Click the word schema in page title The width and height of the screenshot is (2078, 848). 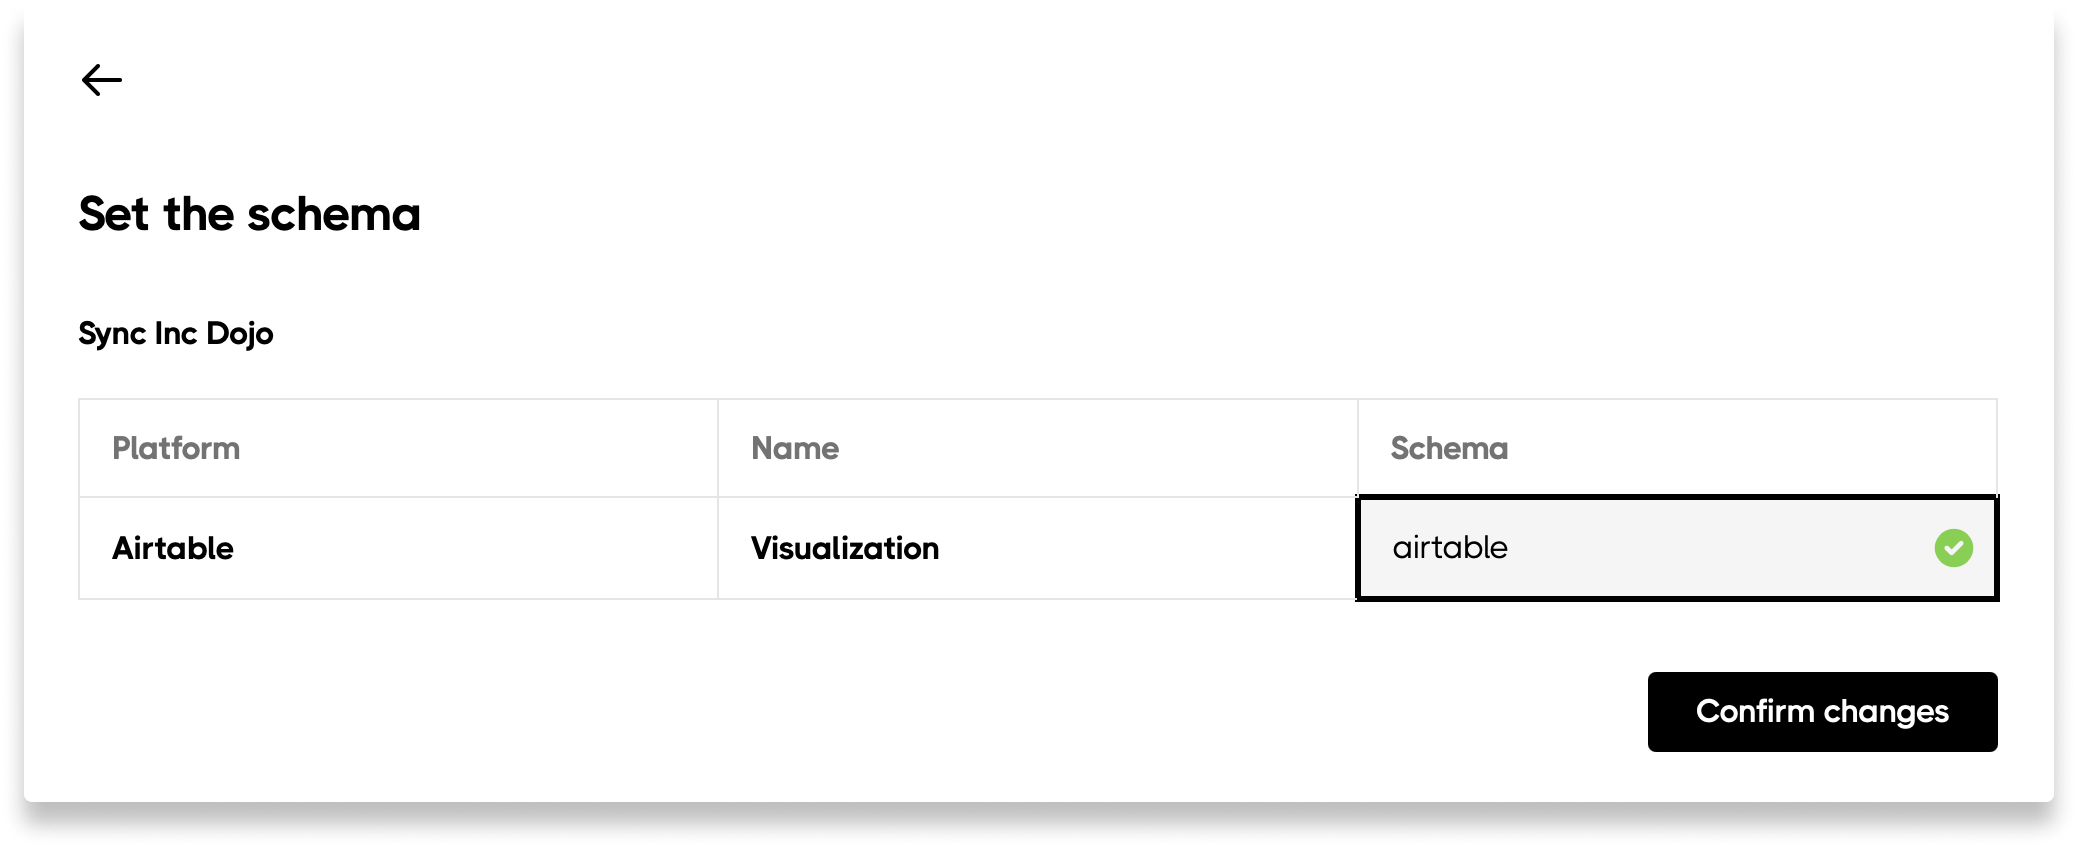tap(334, 214)
